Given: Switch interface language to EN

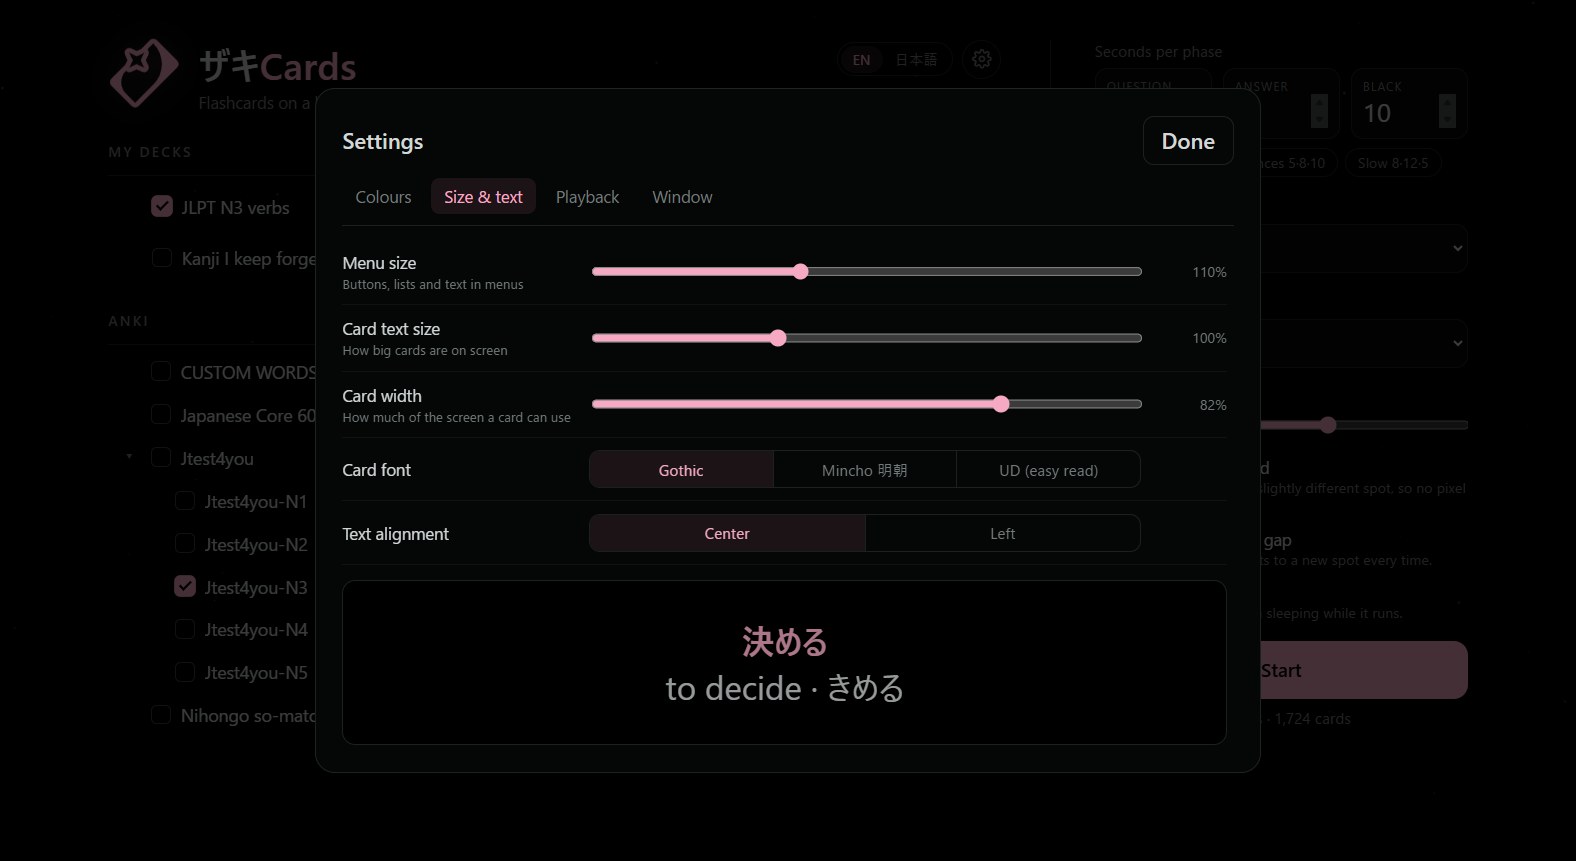Looking at the screenshot, I should tap(861, 60).
